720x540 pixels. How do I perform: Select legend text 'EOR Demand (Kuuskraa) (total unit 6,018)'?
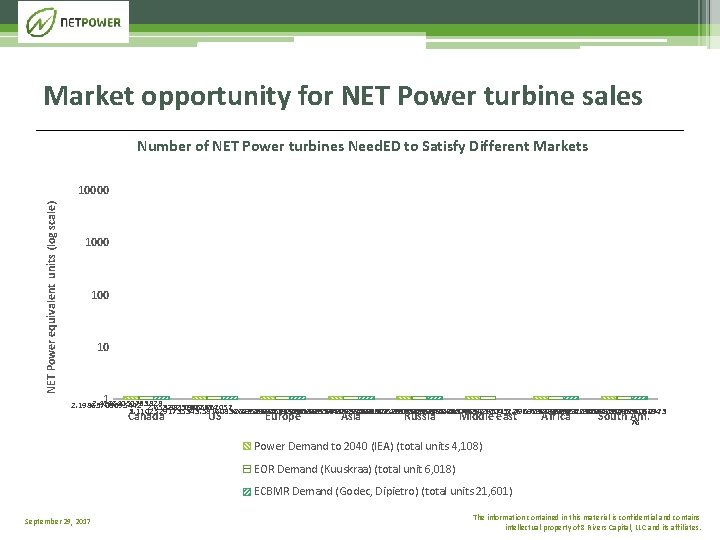[354, 469]
